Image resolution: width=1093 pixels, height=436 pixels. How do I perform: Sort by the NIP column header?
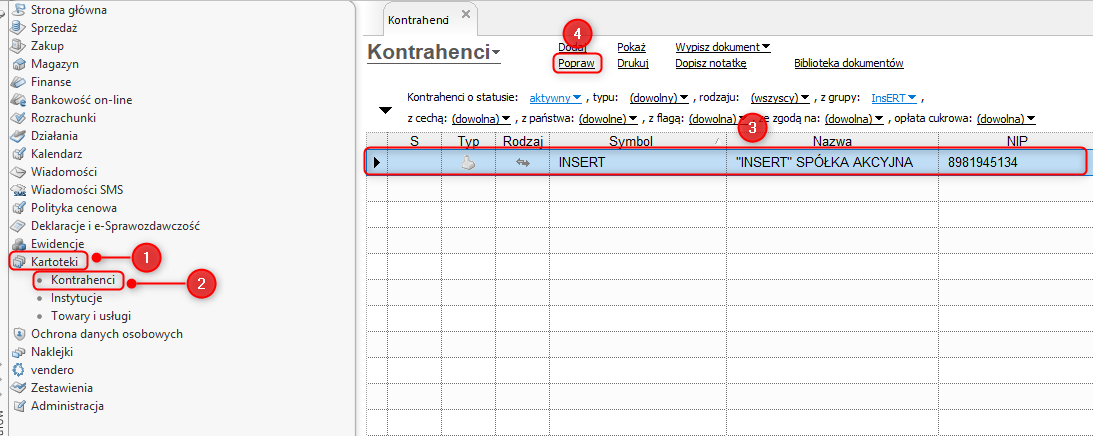click(1016, 142)
